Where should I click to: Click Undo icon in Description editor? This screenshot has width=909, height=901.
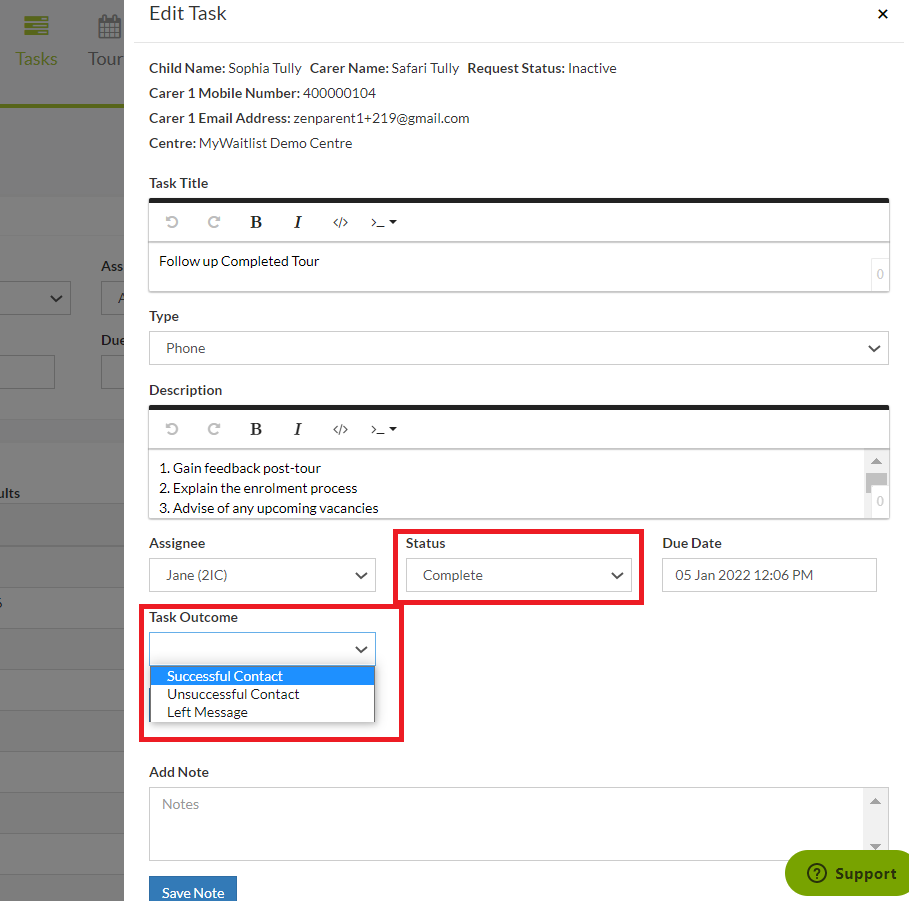pos(172,429)
